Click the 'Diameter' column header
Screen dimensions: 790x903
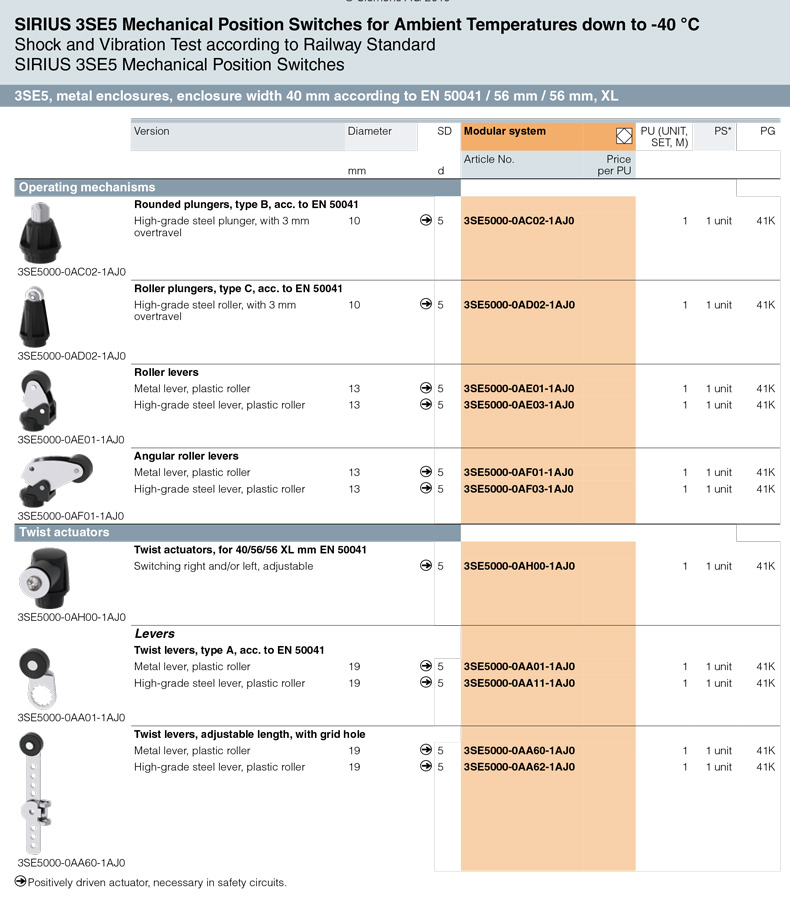point(369,131)
